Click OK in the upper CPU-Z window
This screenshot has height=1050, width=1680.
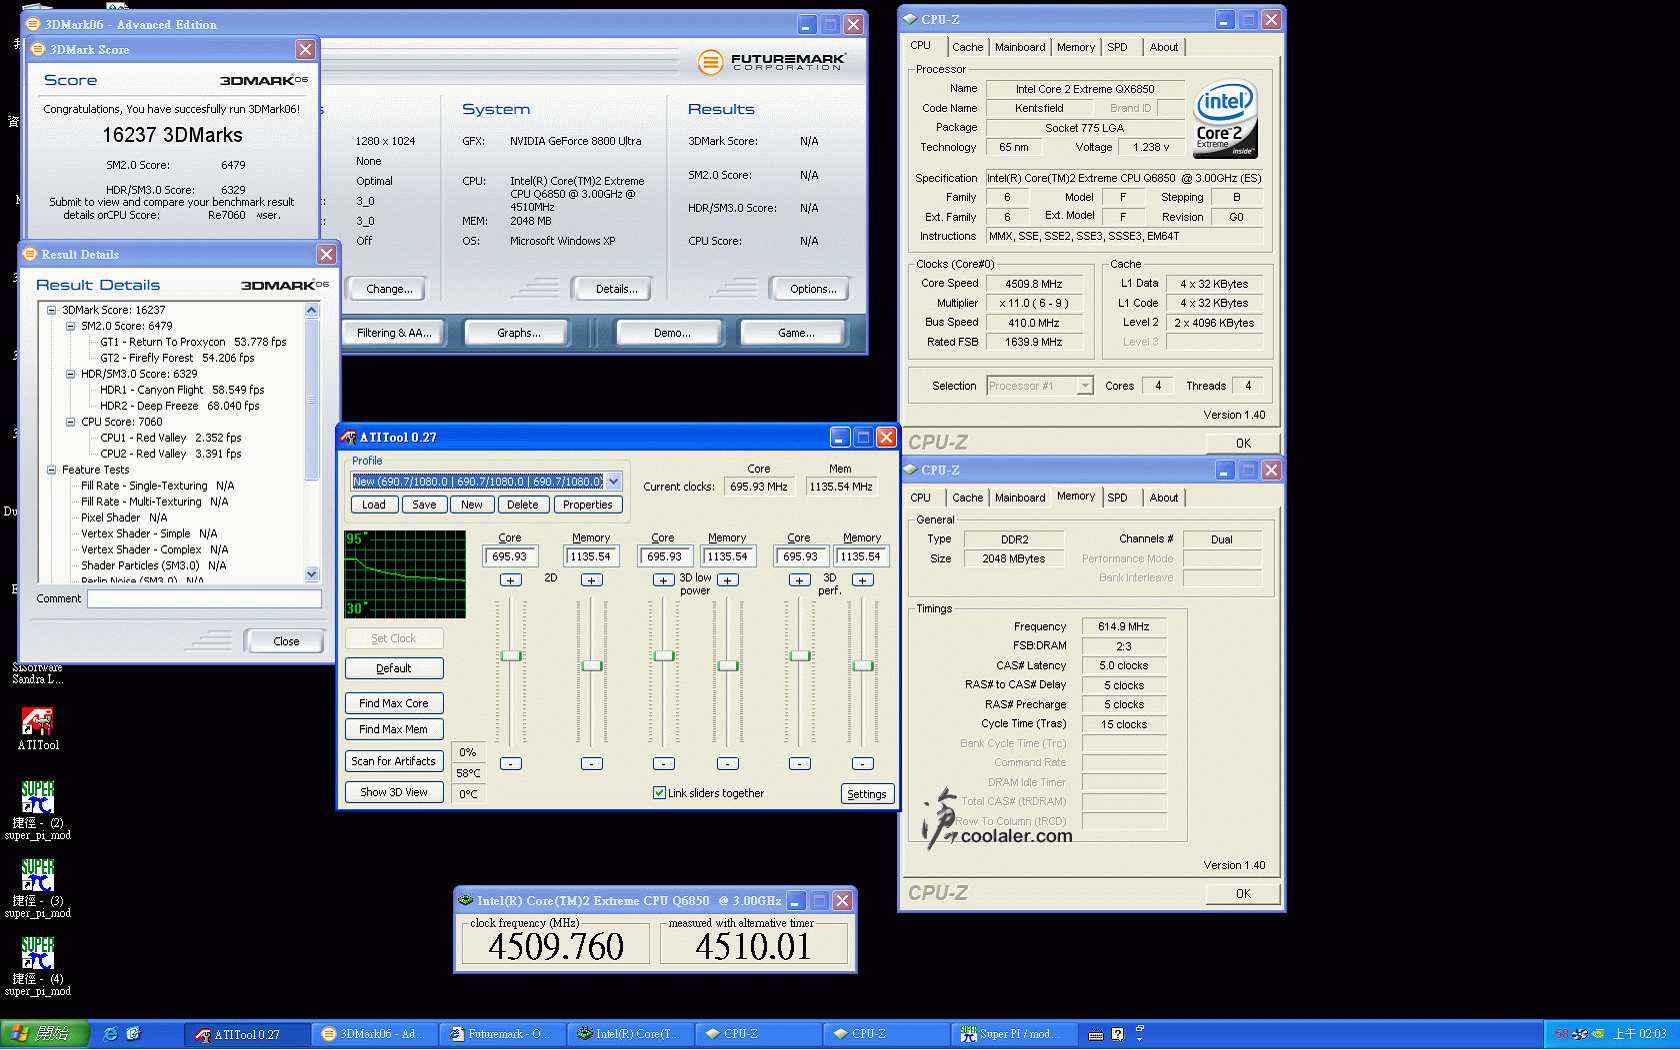(1243, 444)
